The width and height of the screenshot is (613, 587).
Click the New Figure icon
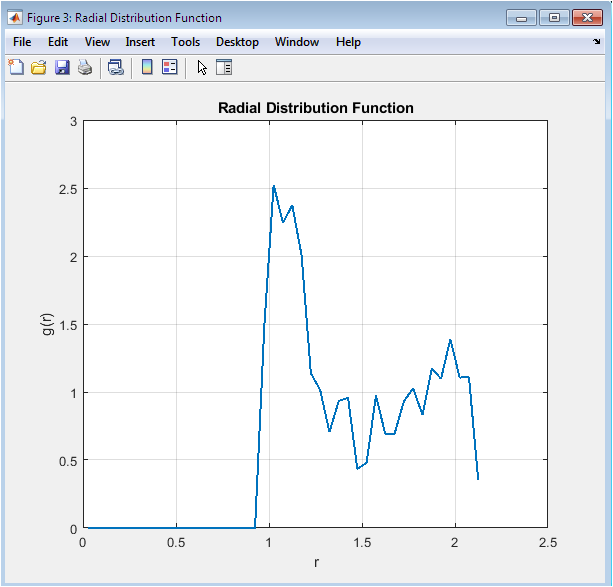click(x=16, y=67)
